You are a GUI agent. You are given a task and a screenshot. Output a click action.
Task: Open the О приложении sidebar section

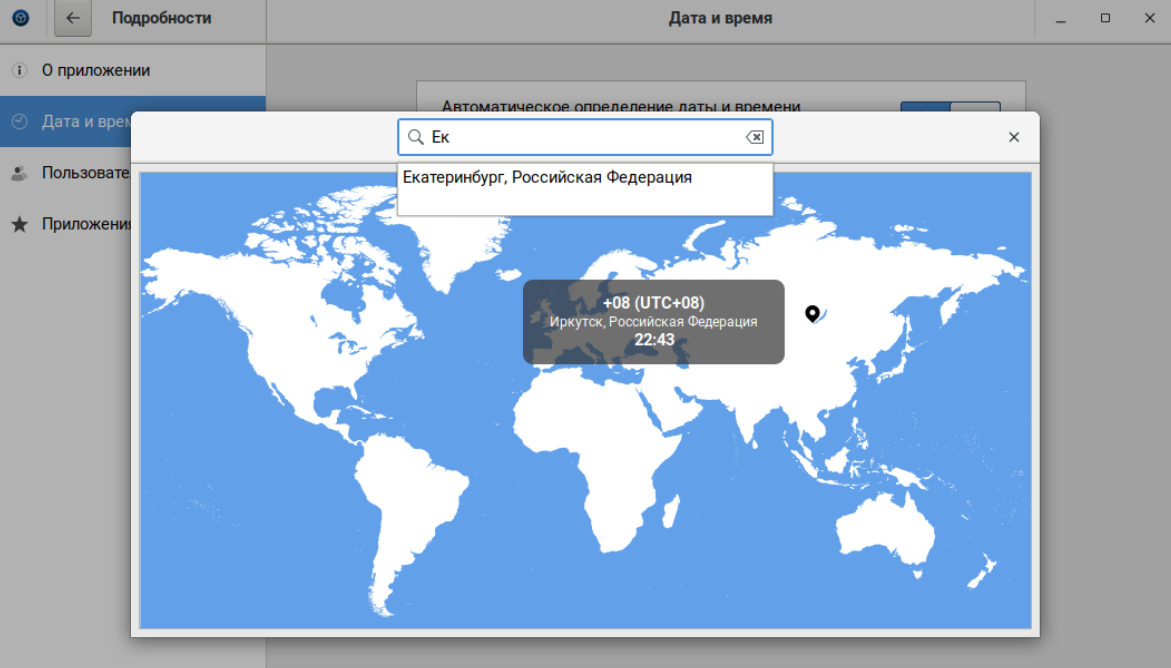96,71
